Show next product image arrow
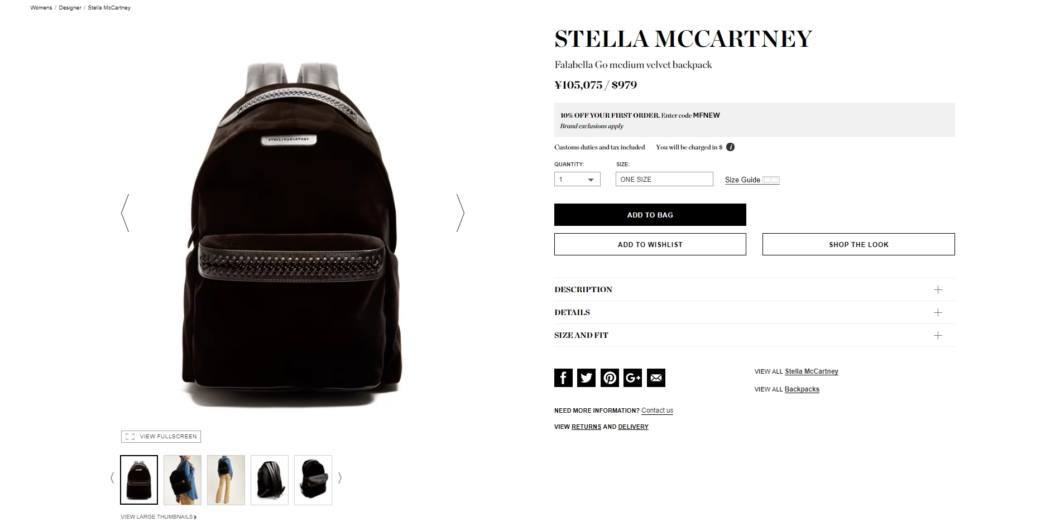The image size is (1060, 527). pos(460,213)
